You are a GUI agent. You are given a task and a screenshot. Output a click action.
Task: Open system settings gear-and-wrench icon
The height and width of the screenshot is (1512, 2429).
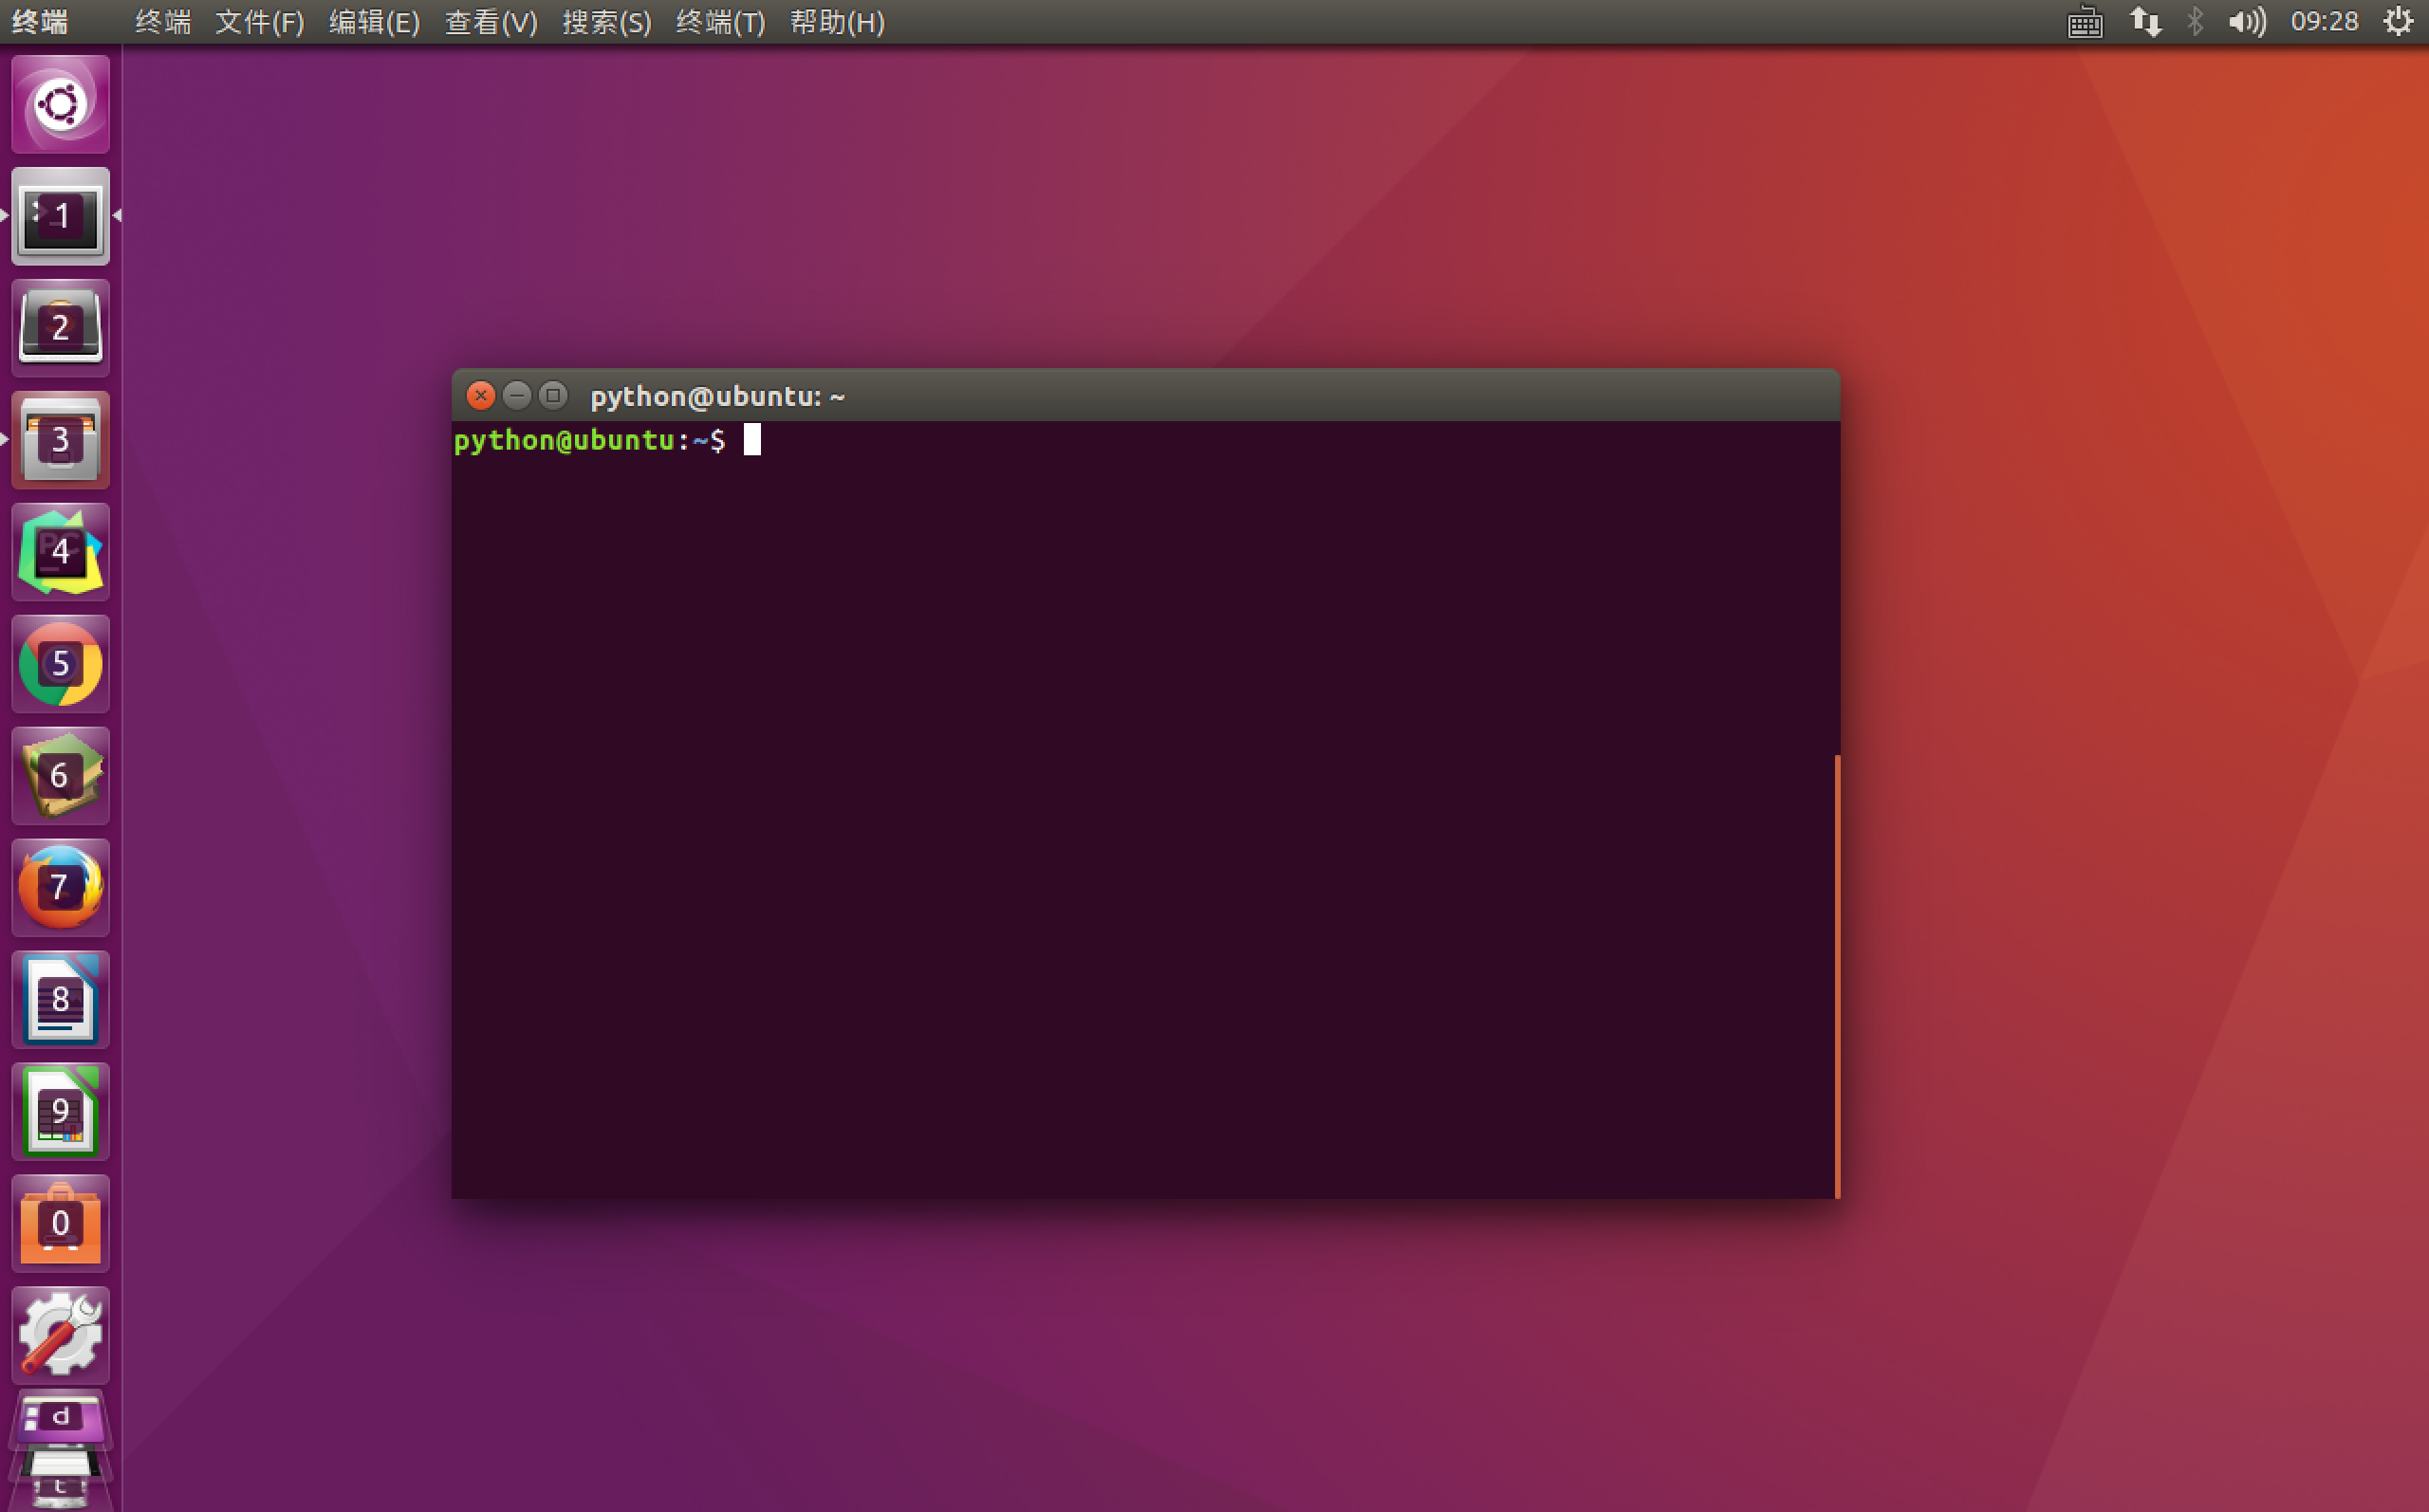click(60, 1335)
